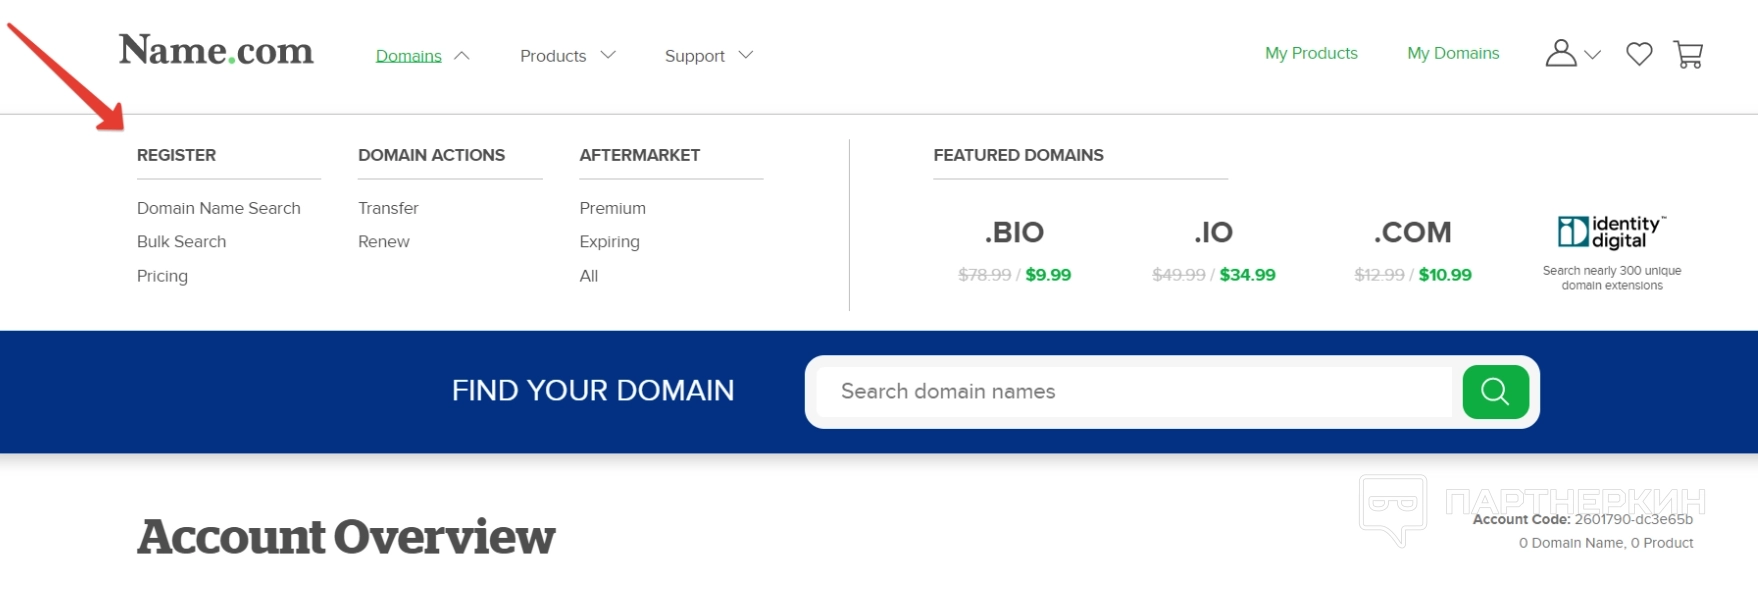
Task: Click the Identity Digital logo
Action: pyautogui.click(x=1611, y=232)
